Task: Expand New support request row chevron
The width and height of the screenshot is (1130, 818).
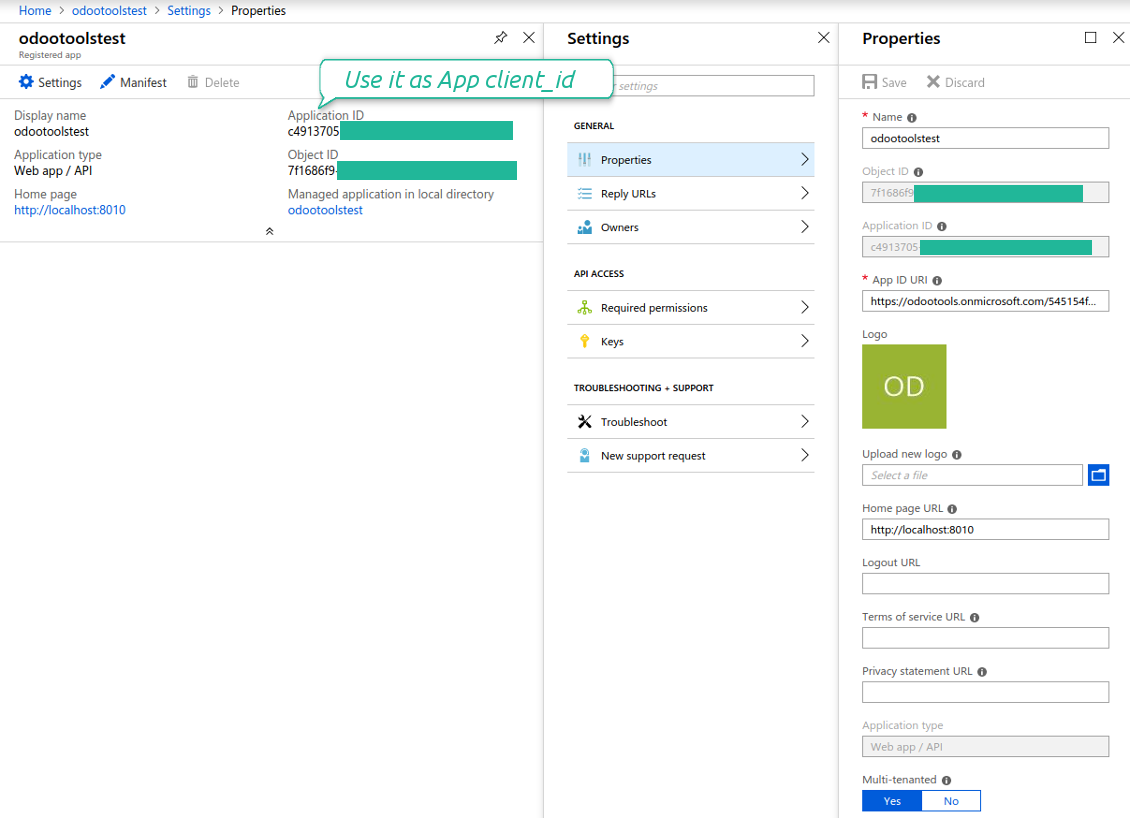Action: click(804, 455)
